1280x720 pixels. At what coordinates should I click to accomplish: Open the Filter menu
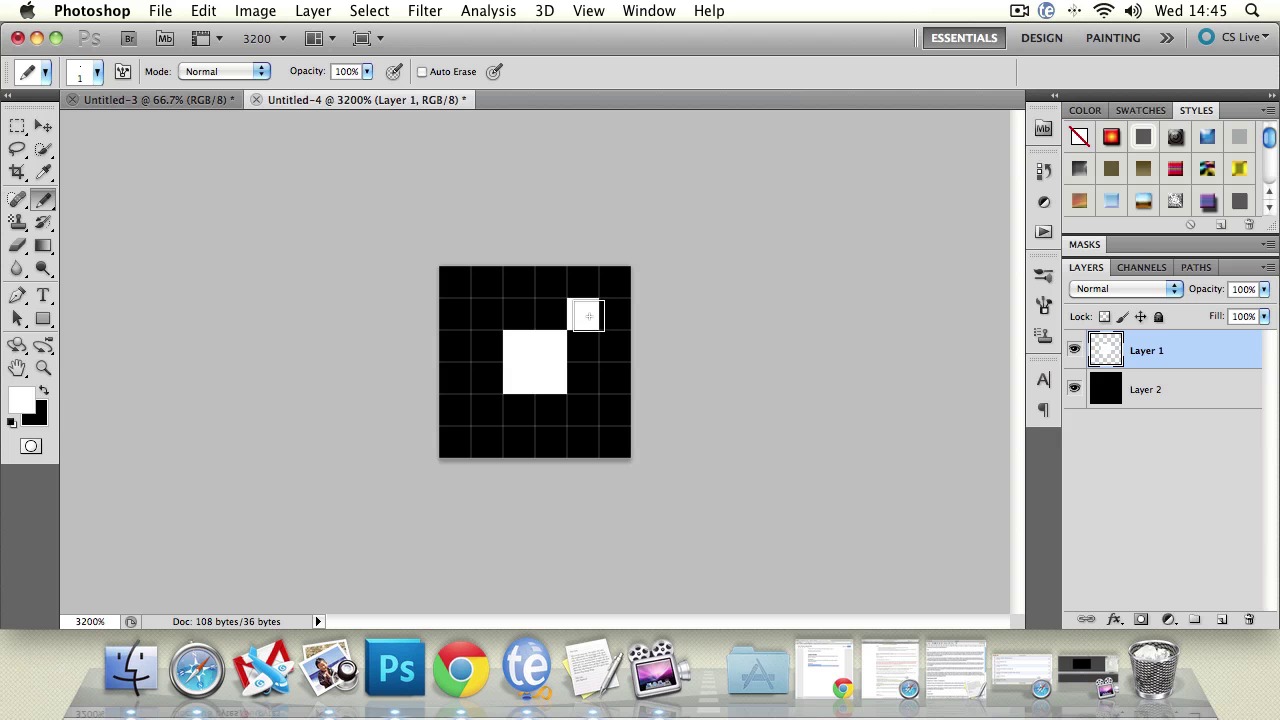coord(424,11)
